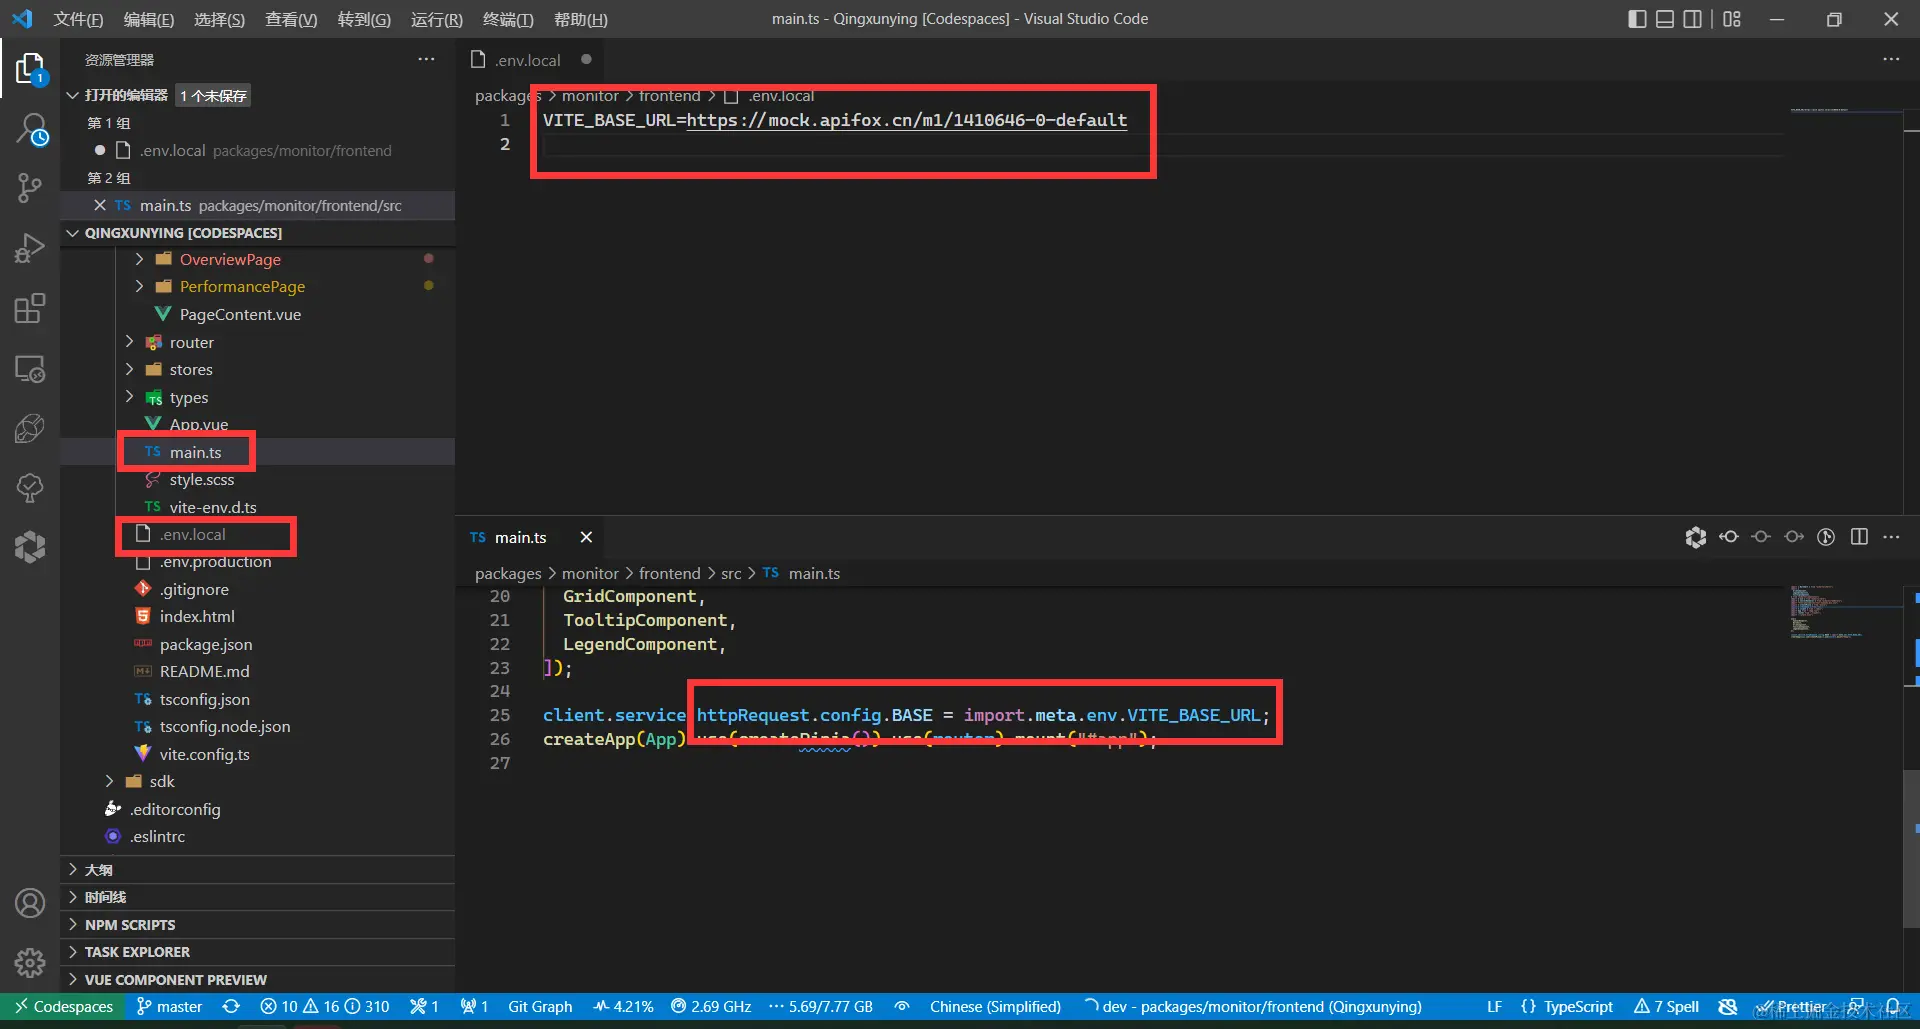Screen dimensions: 1920x1029
Task: Click the master branch in status bar
Action: 170,1006
